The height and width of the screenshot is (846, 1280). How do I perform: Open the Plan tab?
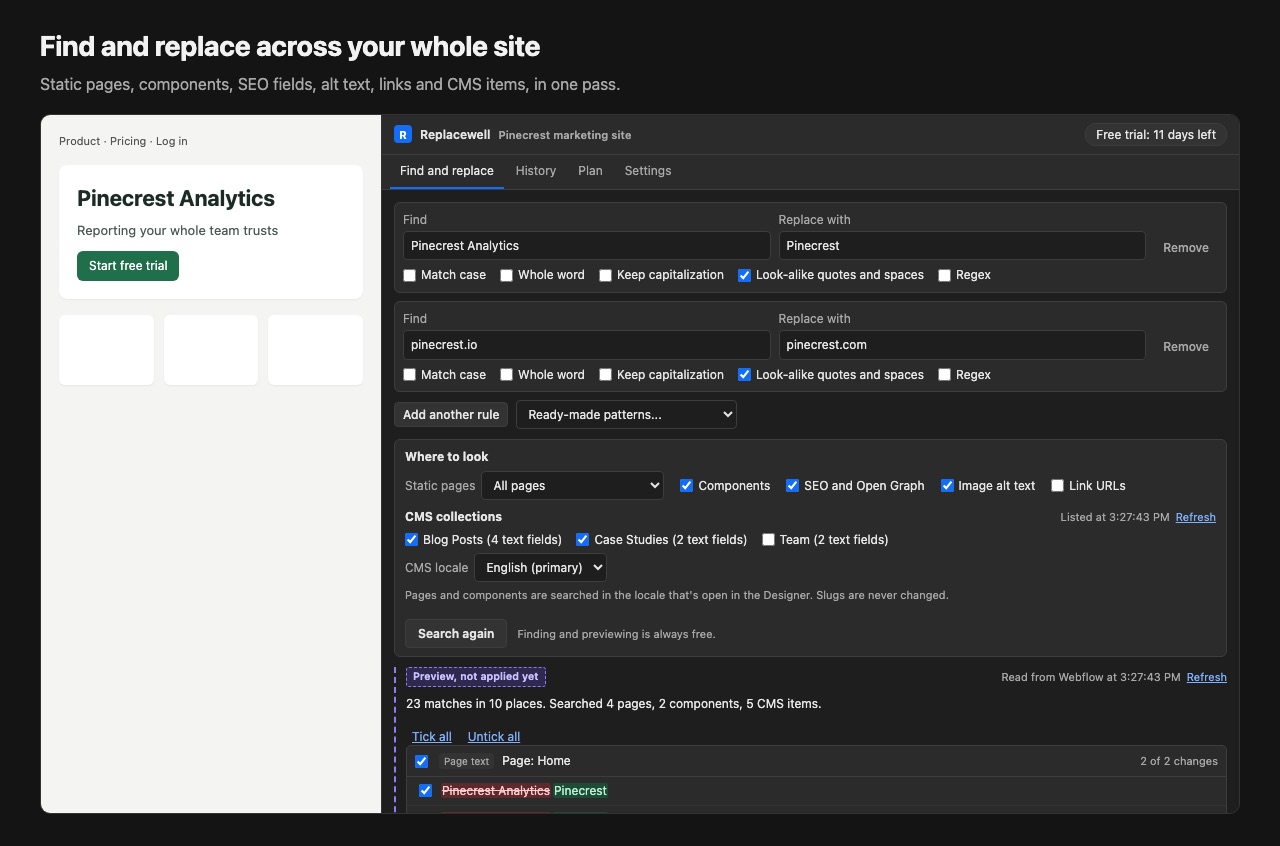click(x=590, y=171)
